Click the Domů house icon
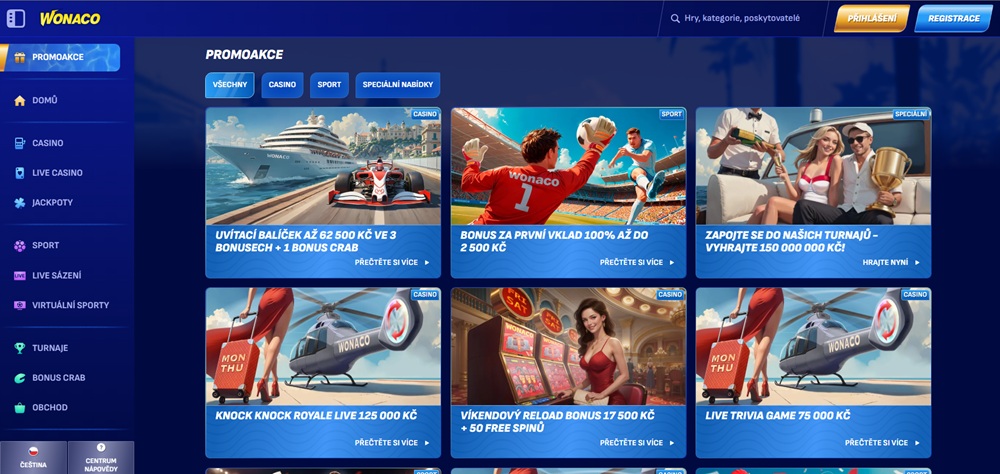 [x=20, y=100]
